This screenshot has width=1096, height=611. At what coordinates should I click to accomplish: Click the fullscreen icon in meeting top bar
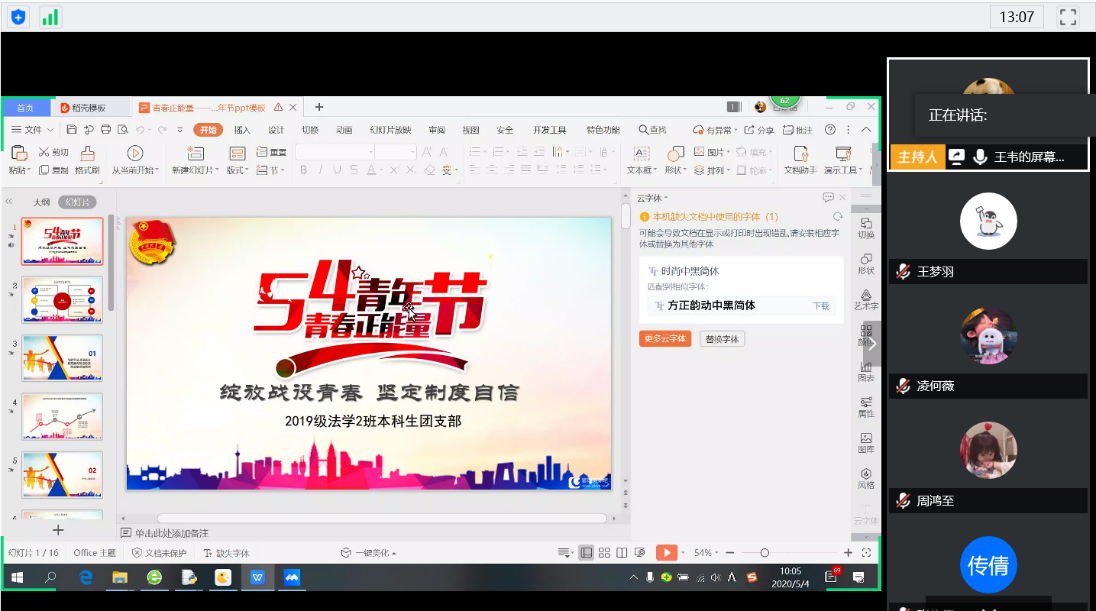click(1067, 16)
